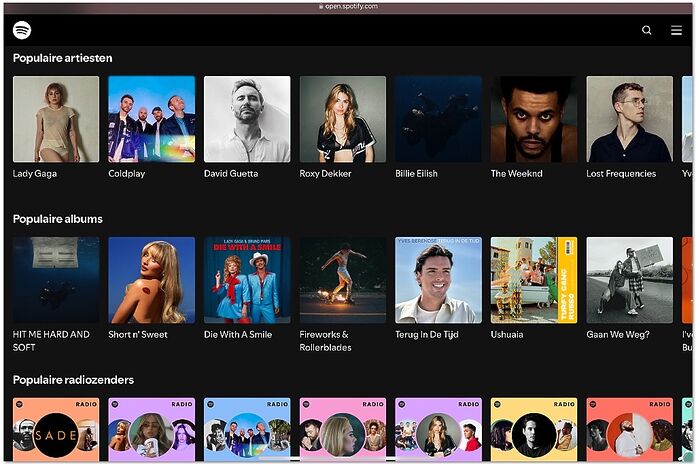Viewport: 696px width, 464px height.
Task: Open the Populaire artiesten section heading
Action: pos(63,58)
